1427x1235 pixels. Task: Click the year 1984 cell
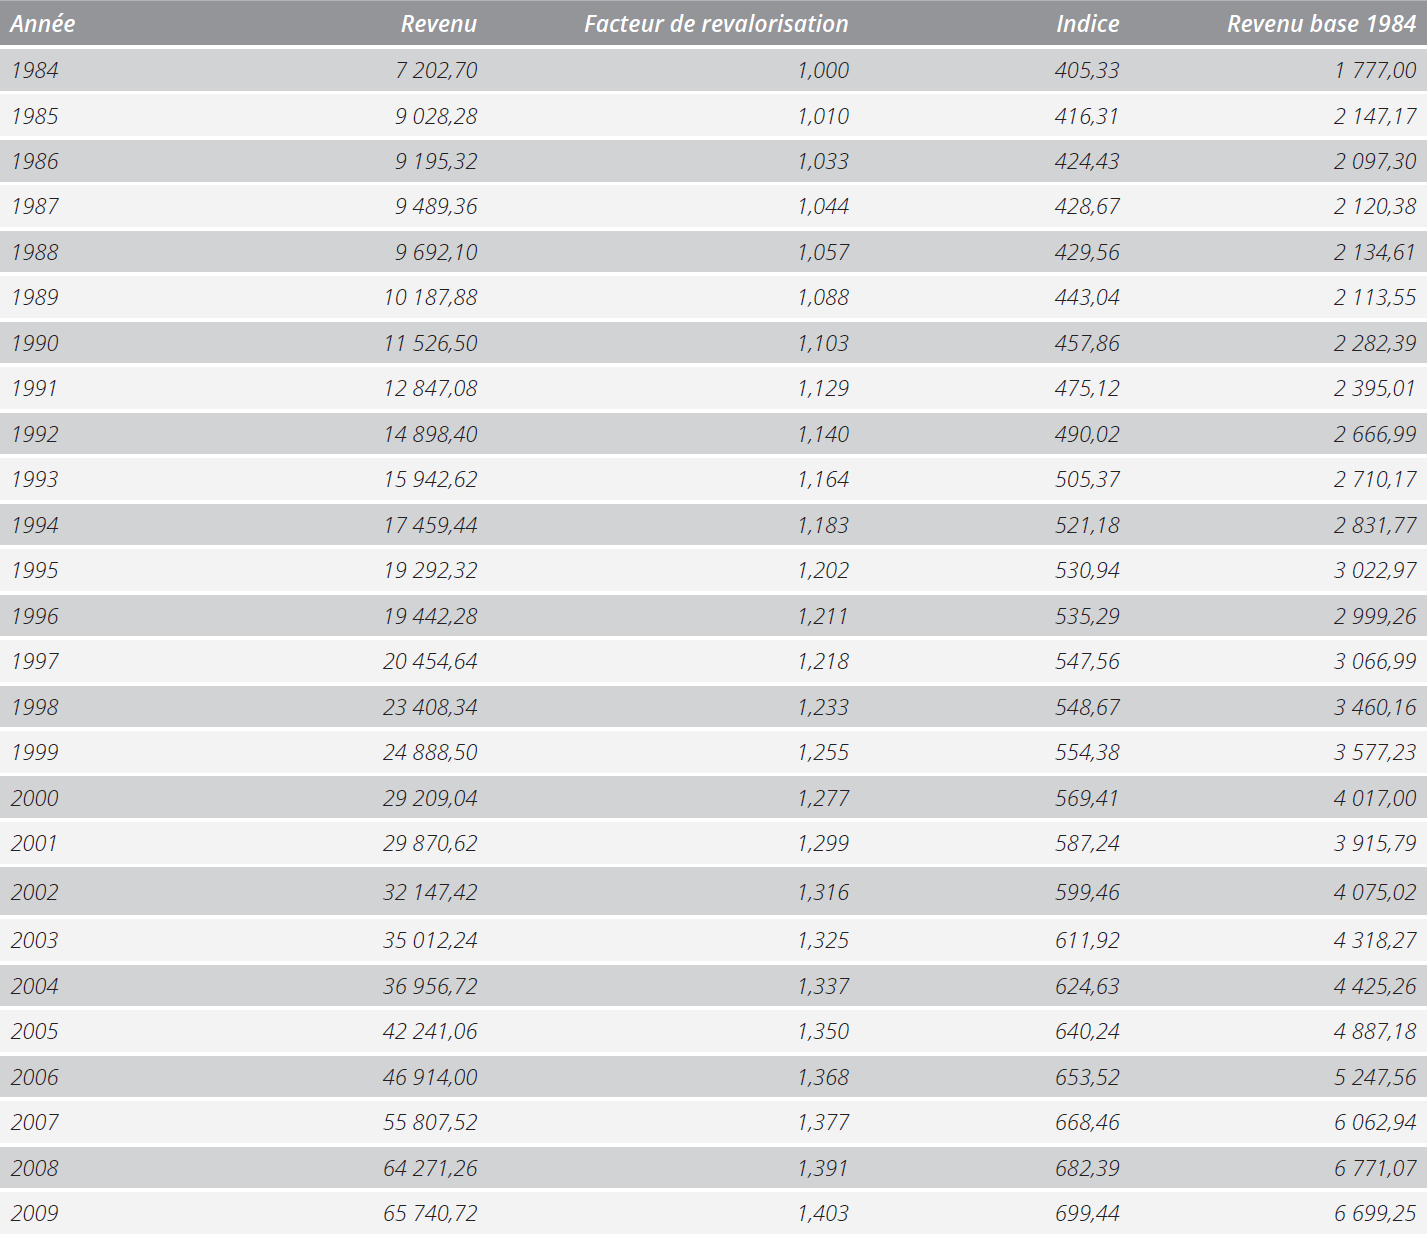point(35,70)
